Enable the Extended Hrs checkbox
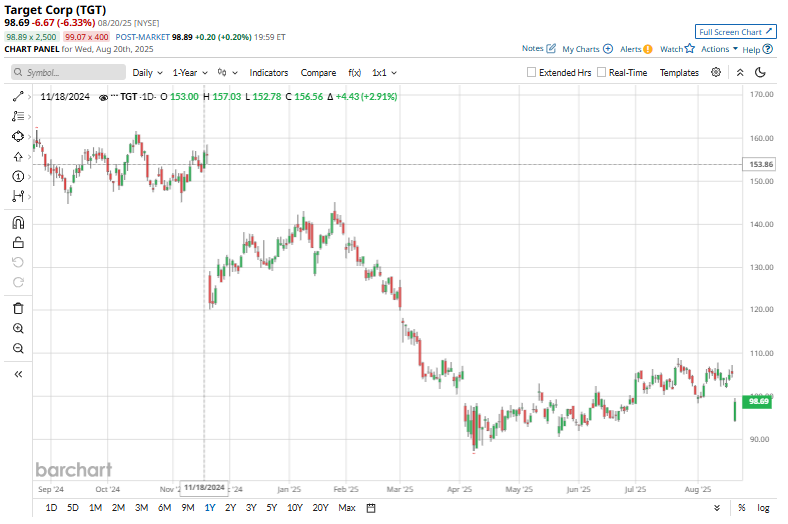Screen dimensions: 788x524 coord(531,72)
